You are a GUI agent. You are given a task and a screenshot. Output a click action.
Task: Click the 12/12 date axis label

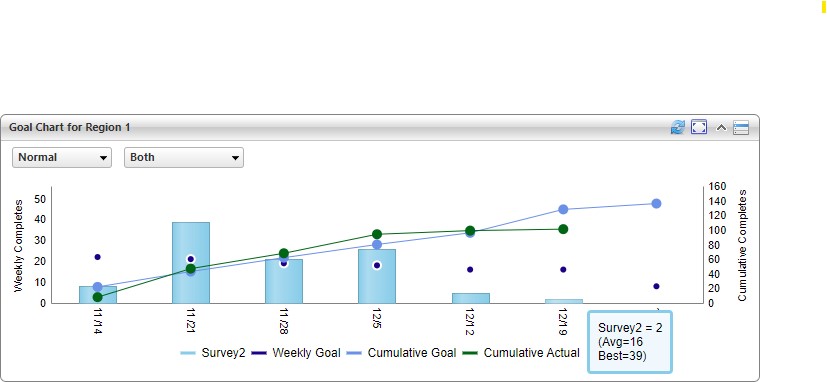470,321
